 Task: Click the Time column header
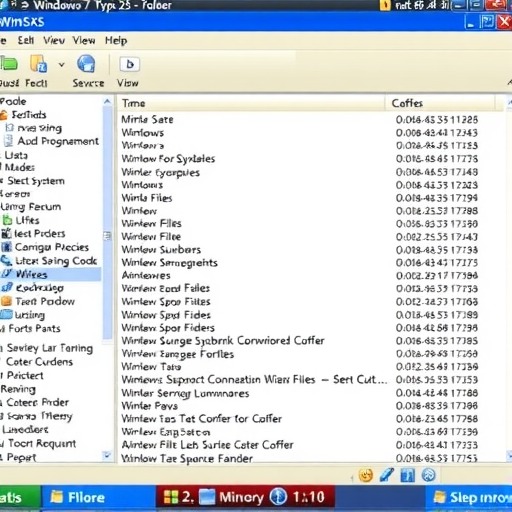click(x=251, y=103)
